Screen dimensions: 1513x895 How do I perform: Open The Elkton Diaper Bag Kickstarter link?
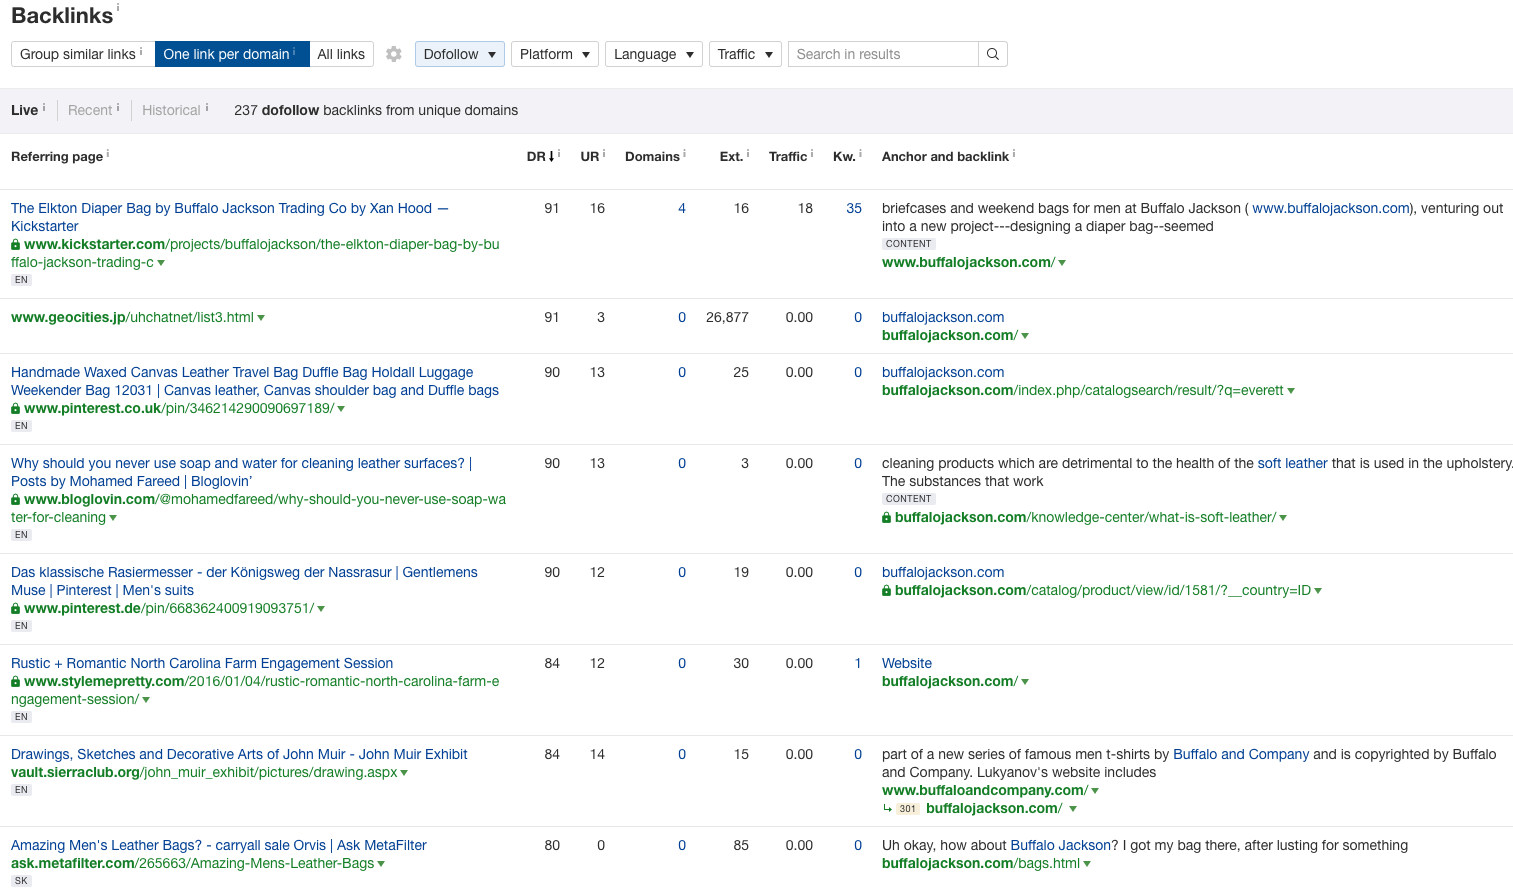pyautogui.click(x=230, y=217)
